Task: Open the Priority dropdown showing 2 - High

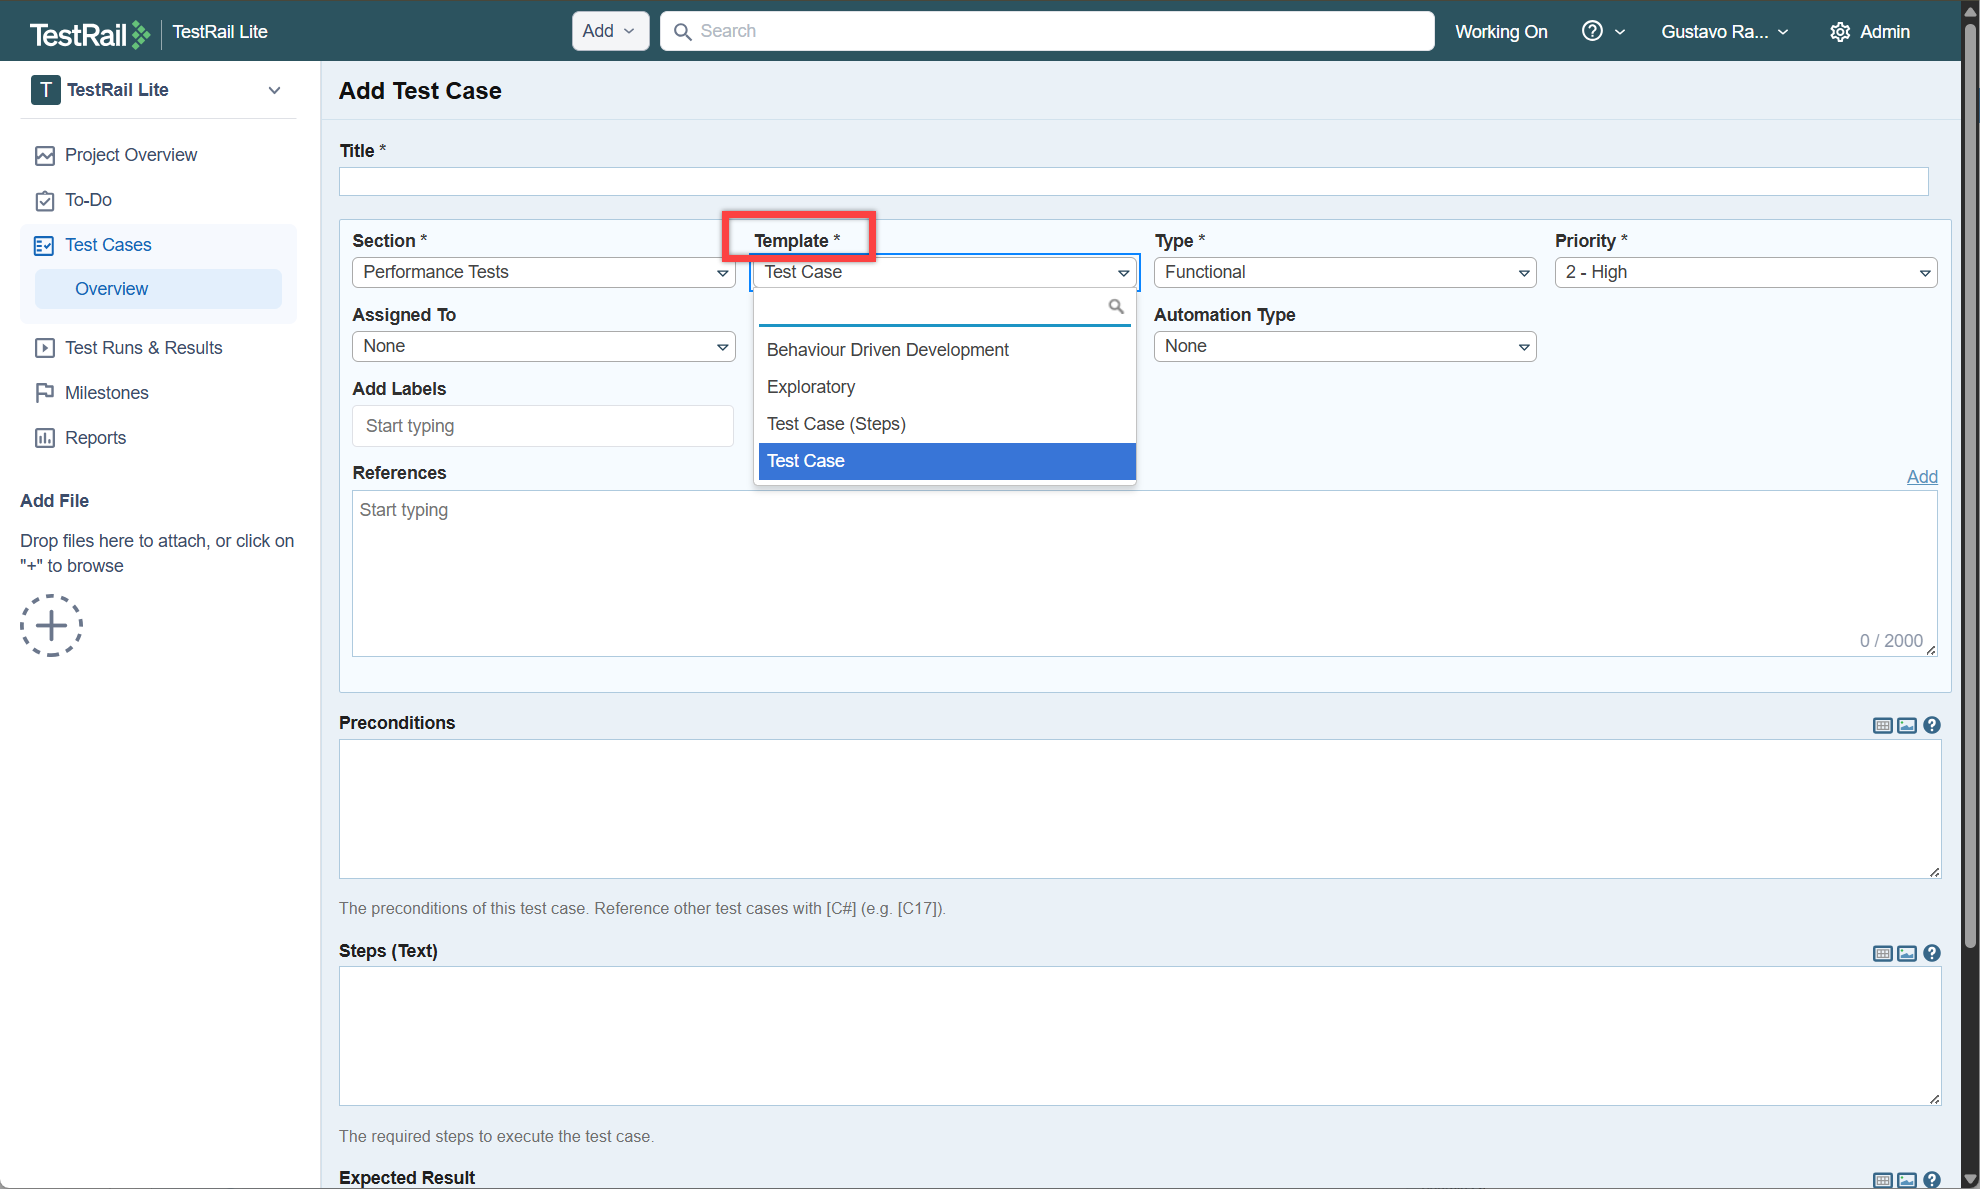Action: click(1745, 272)
